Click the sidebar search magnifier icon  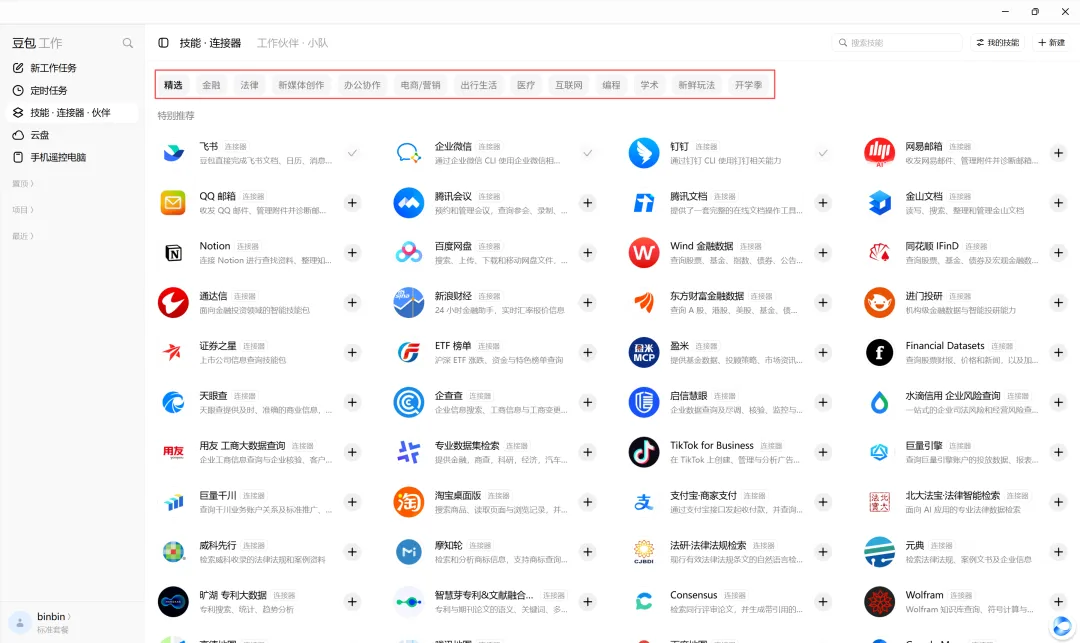[x=127, y=43]
